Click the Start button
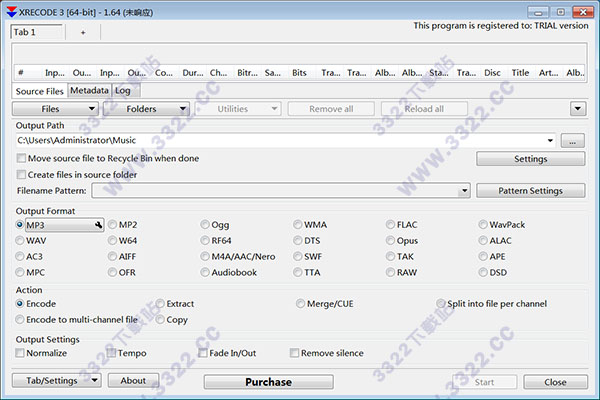 (x=484, y=382)
